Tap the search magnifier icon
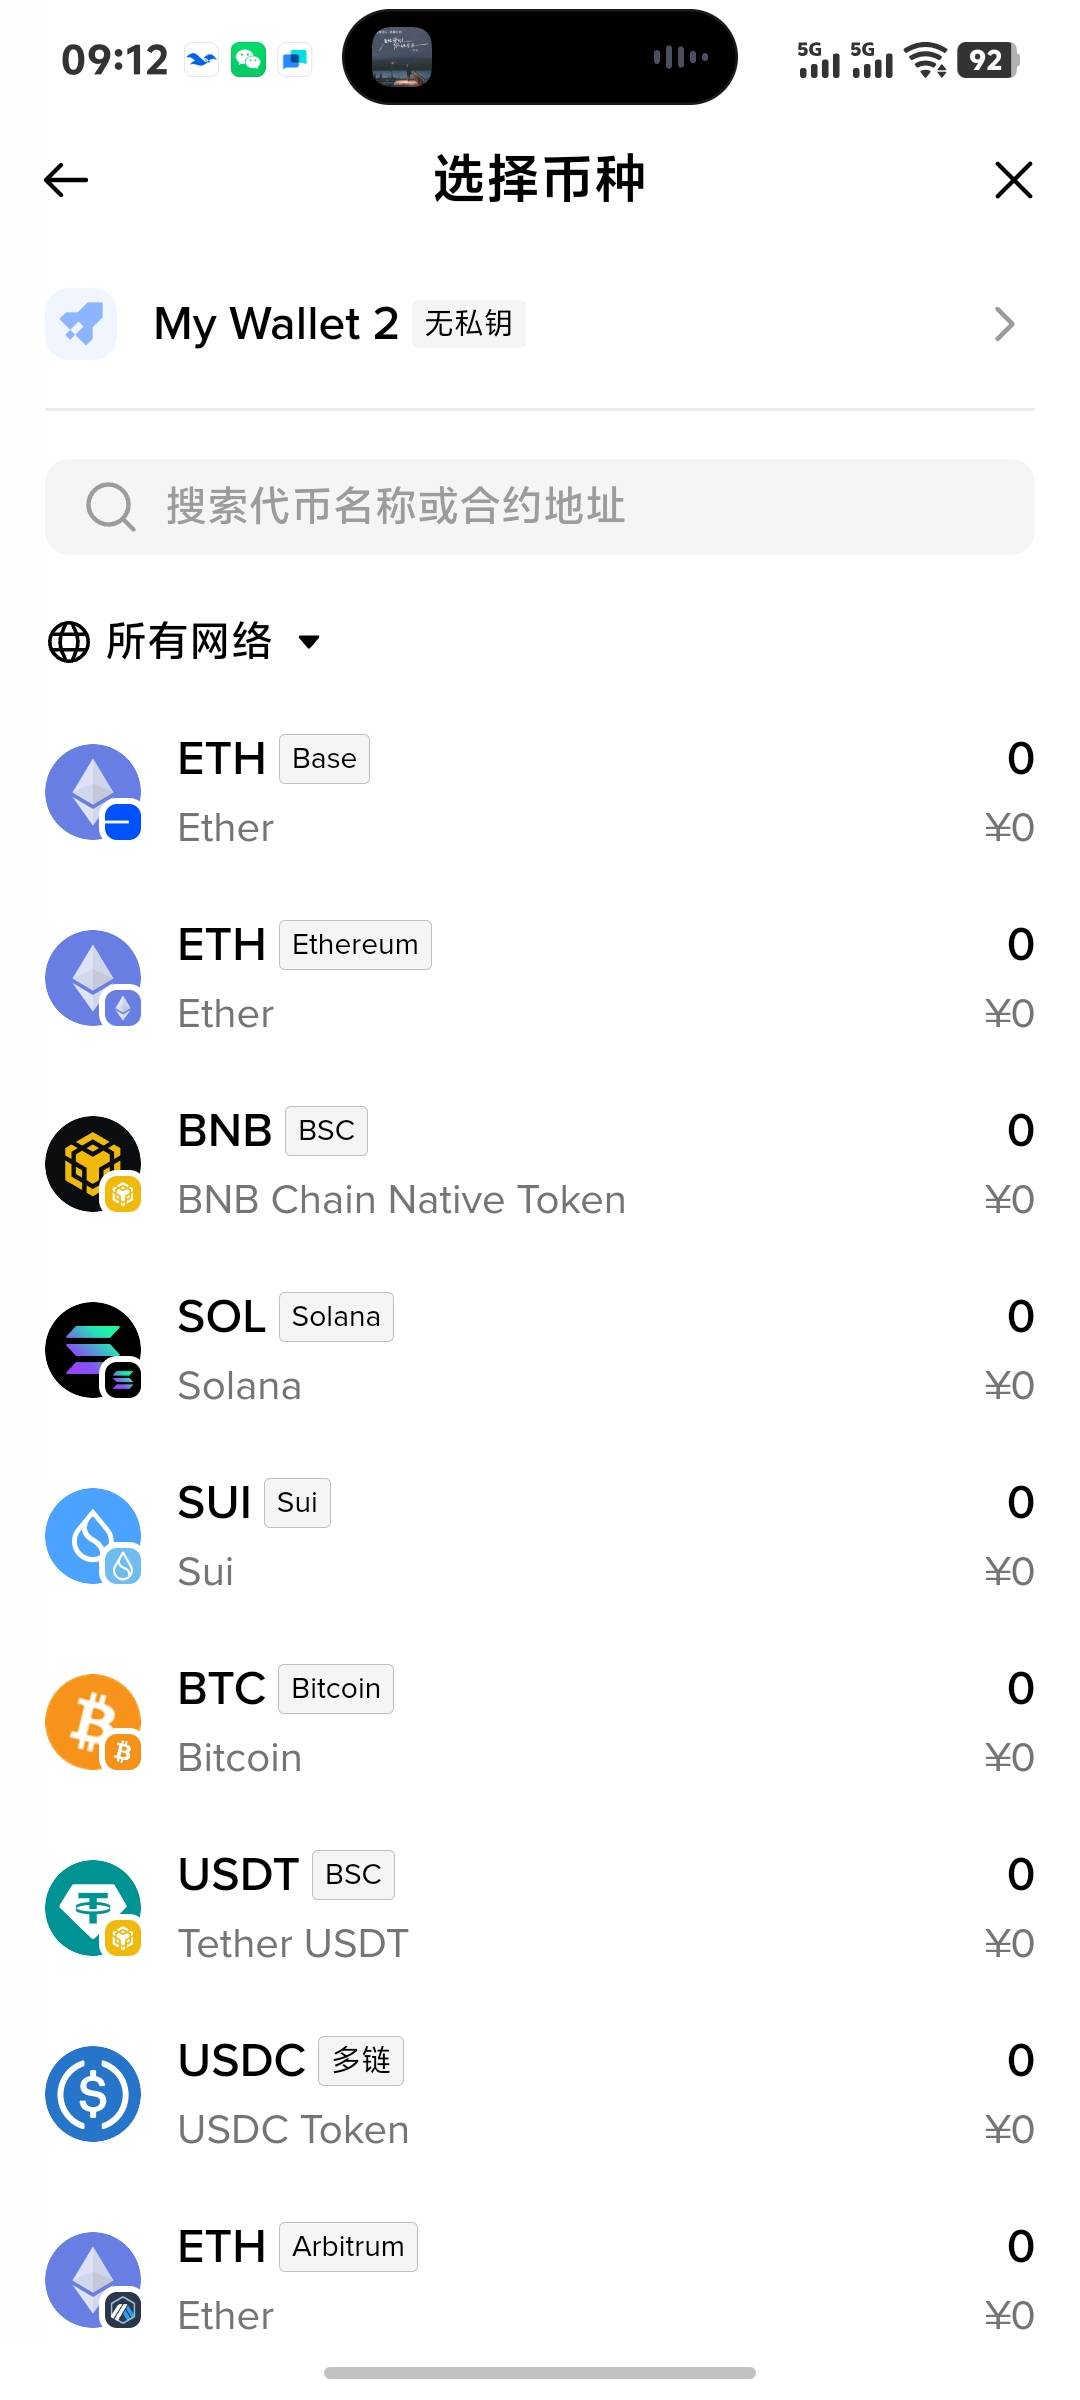 [x=110, y=507]
